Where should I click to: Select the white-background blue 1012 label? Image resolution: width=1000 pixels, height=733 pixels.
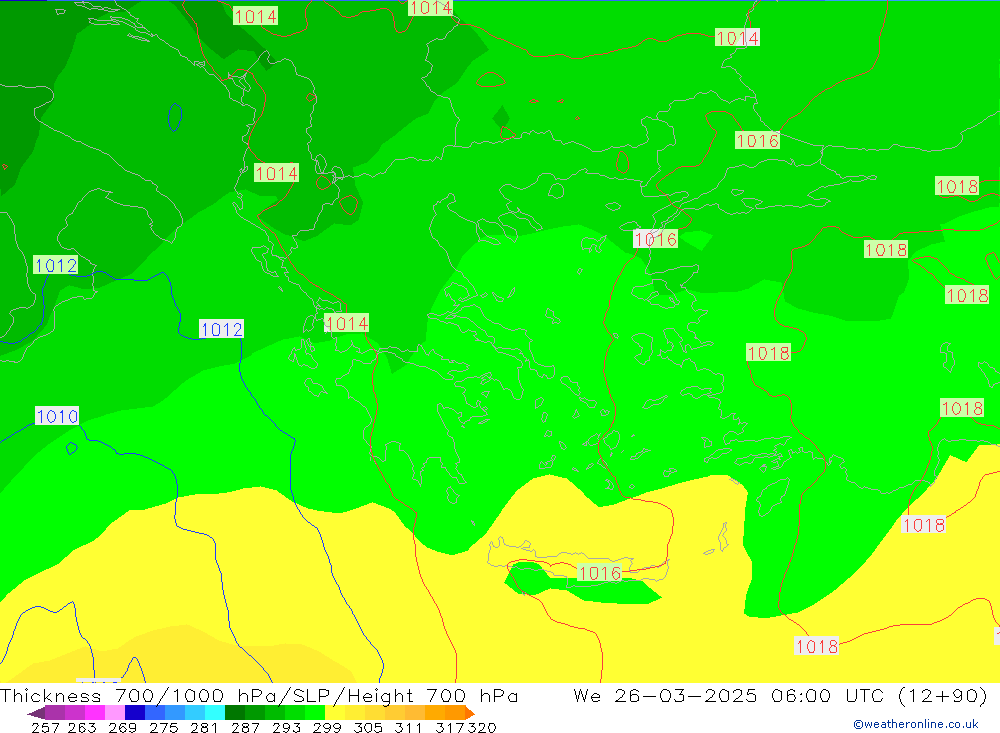[221, 329]
